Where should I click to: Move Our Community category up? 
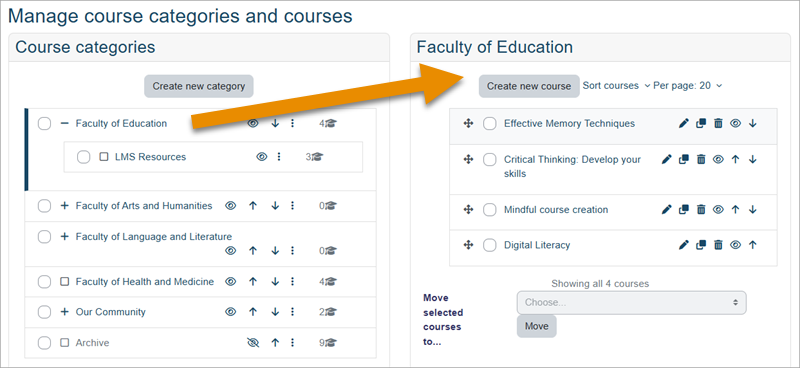pos(253,312)
